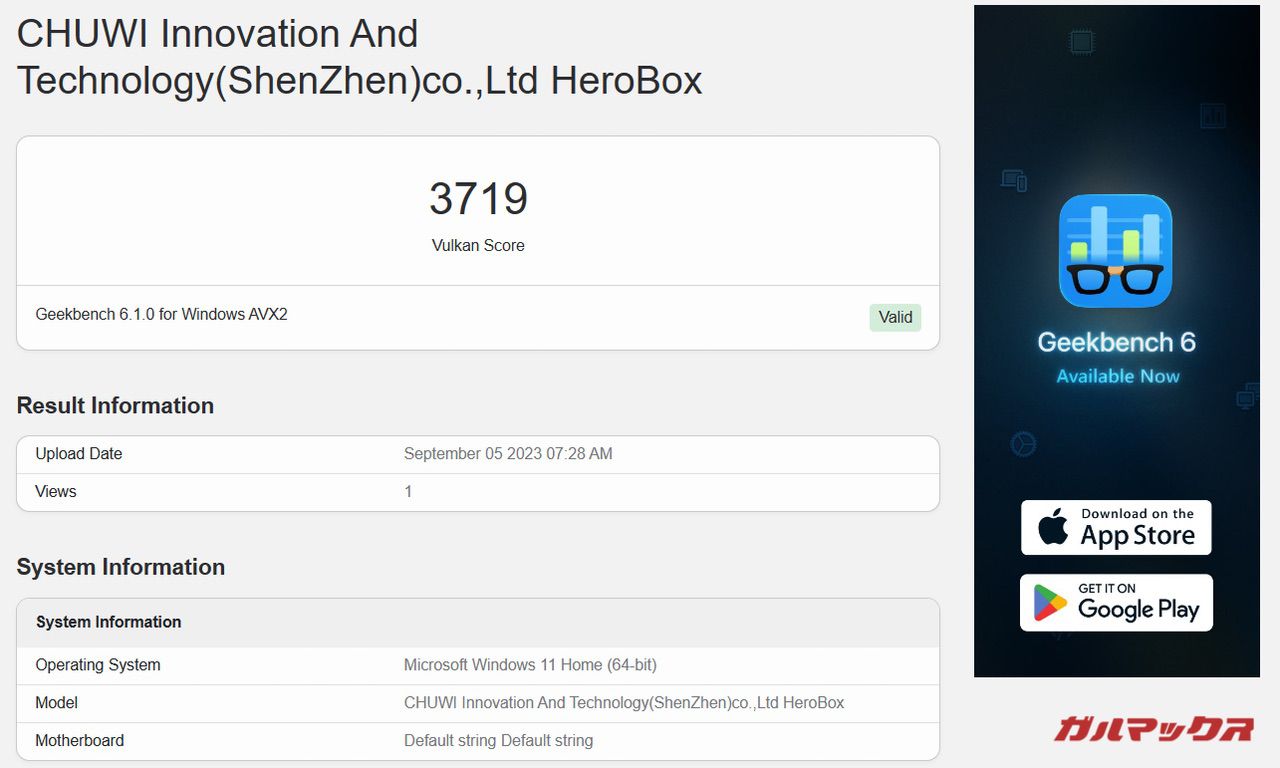Click the Google Play triangle logo
1280x768 pixels.
1050,603
